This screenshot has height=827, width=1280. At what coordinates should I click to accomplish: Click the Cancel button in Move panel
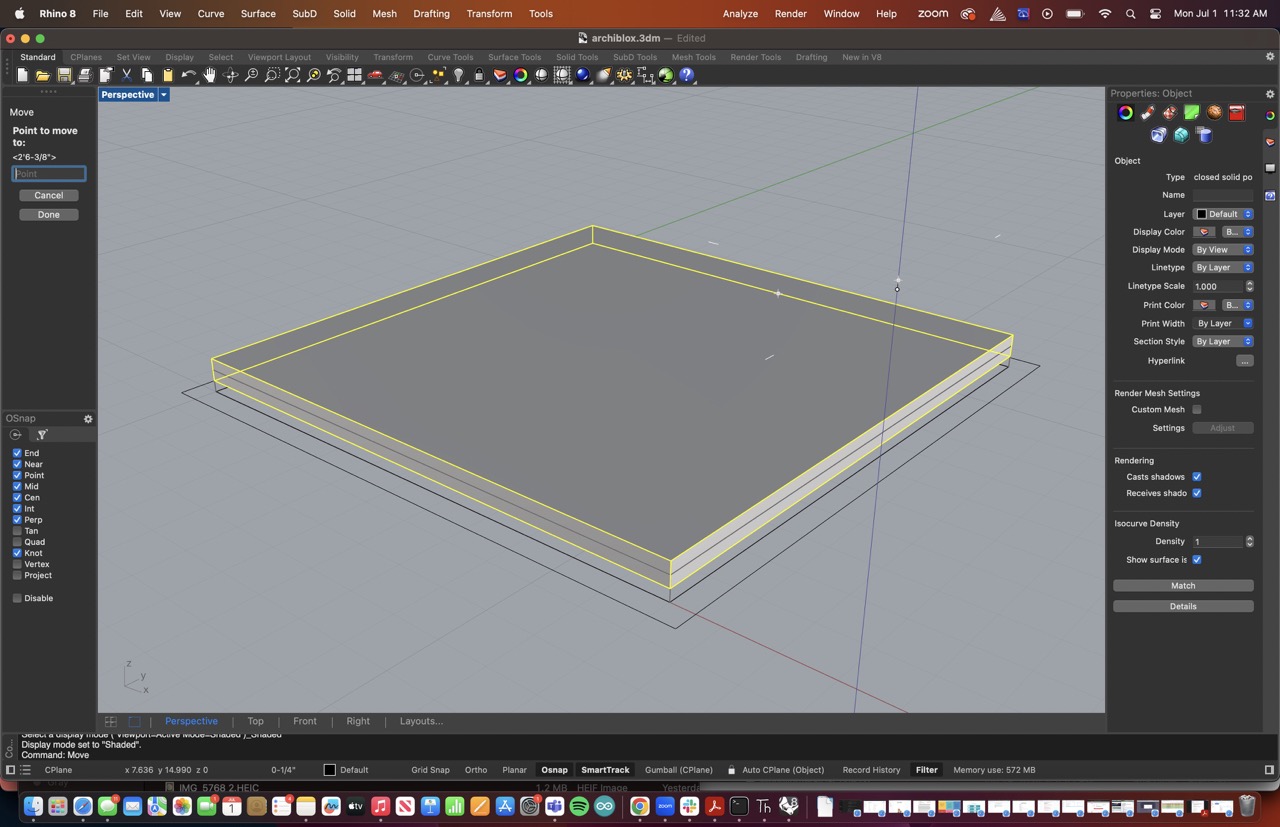tap(48, 196)
